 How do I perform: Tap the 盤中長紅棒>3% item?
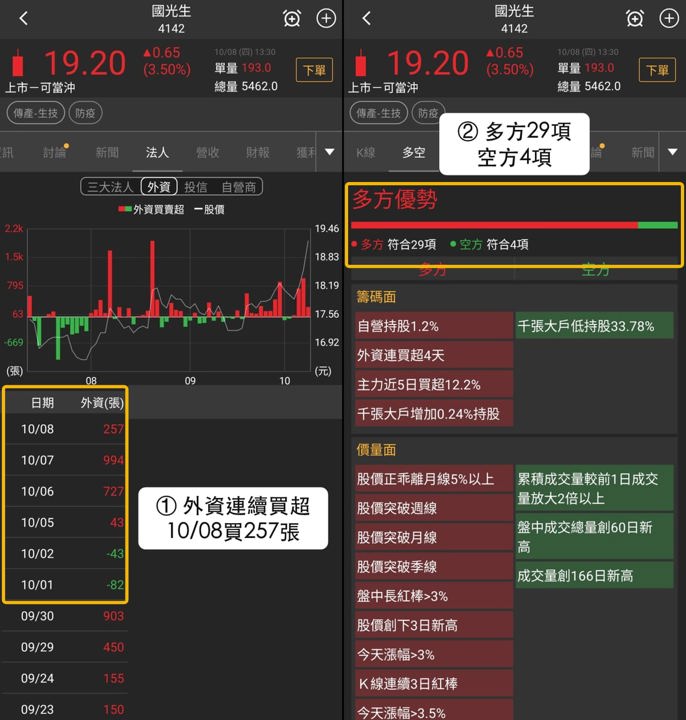[434, 596]
